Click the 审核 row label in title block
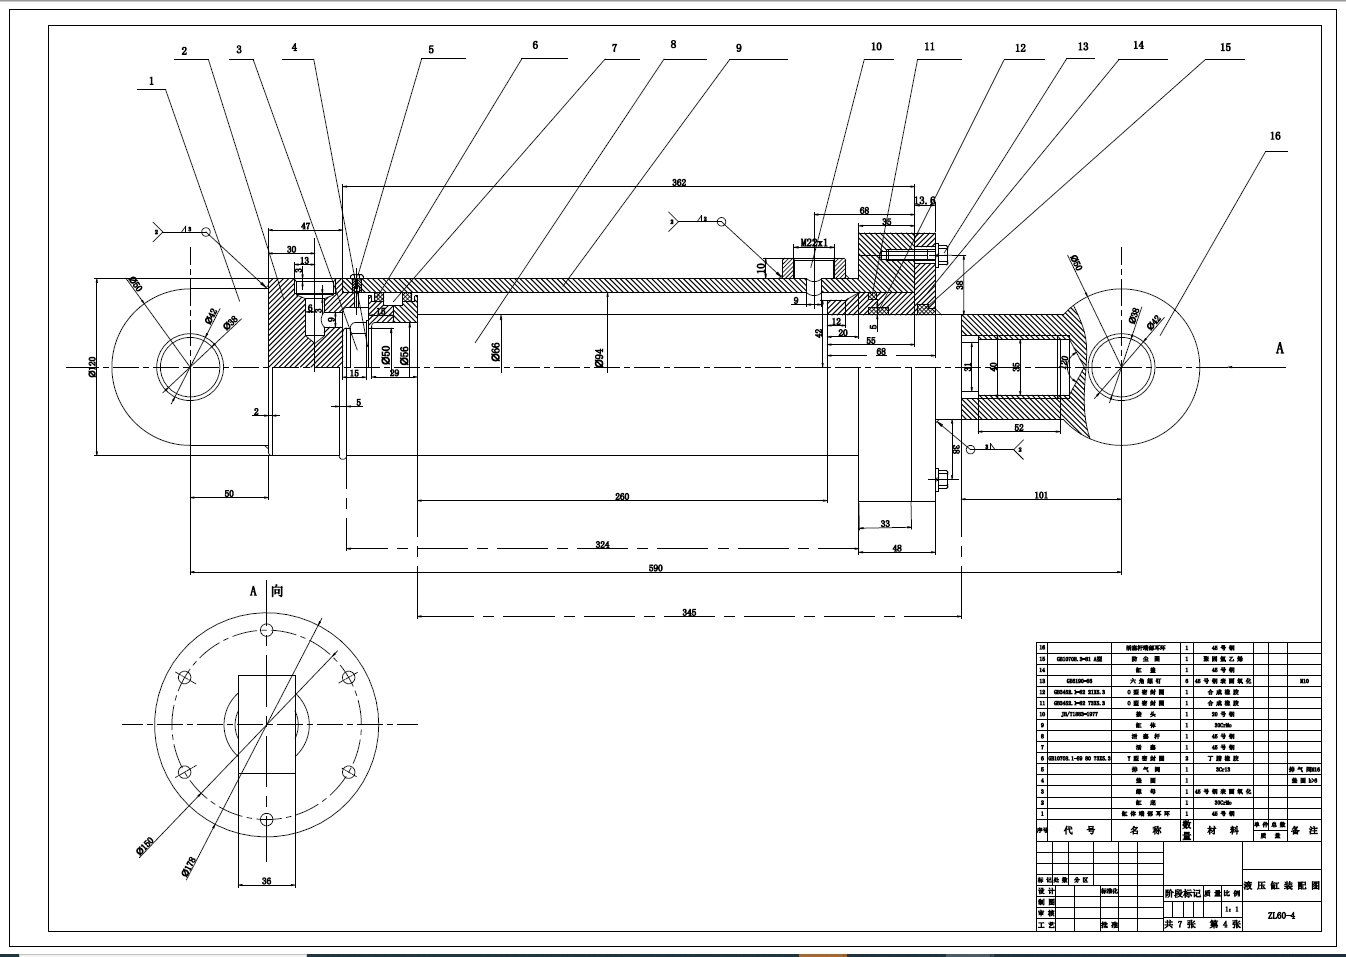Image resolution: width=1346 pixels, height=957 pixels. 1046,913
